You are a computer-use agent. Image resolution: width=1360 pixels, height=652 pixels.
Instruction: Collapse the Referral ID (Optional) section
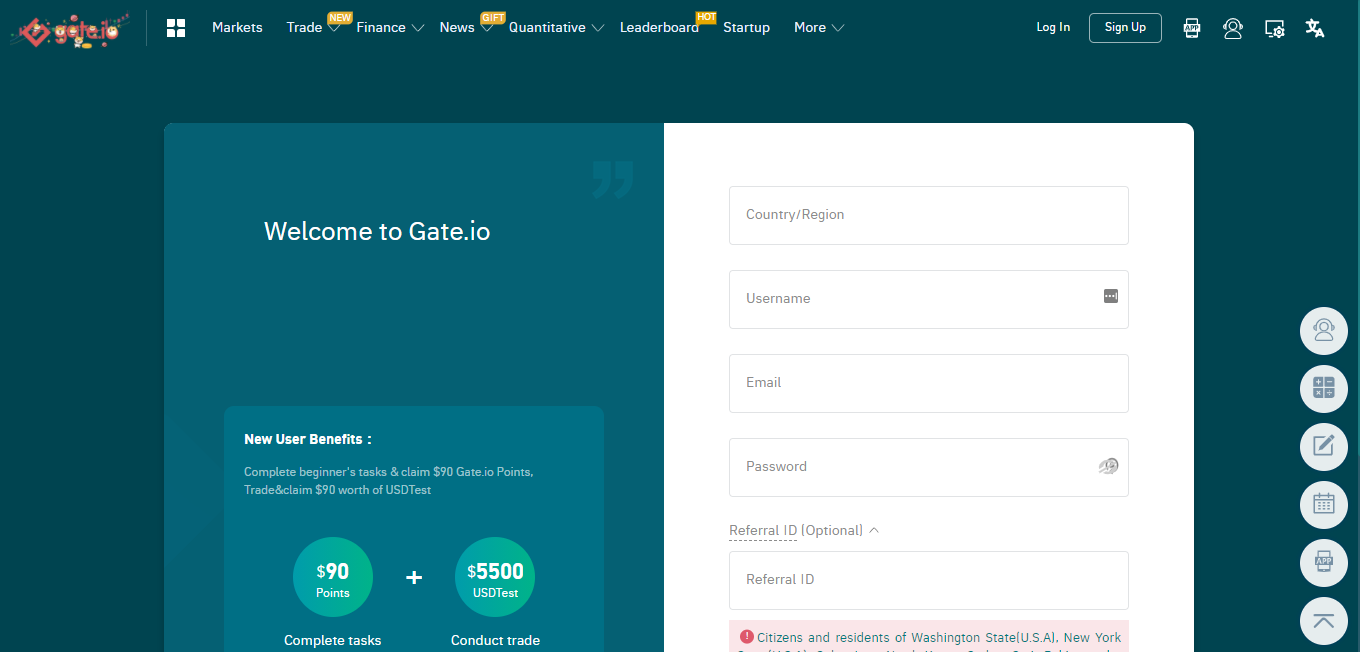(x=804, y=531)
